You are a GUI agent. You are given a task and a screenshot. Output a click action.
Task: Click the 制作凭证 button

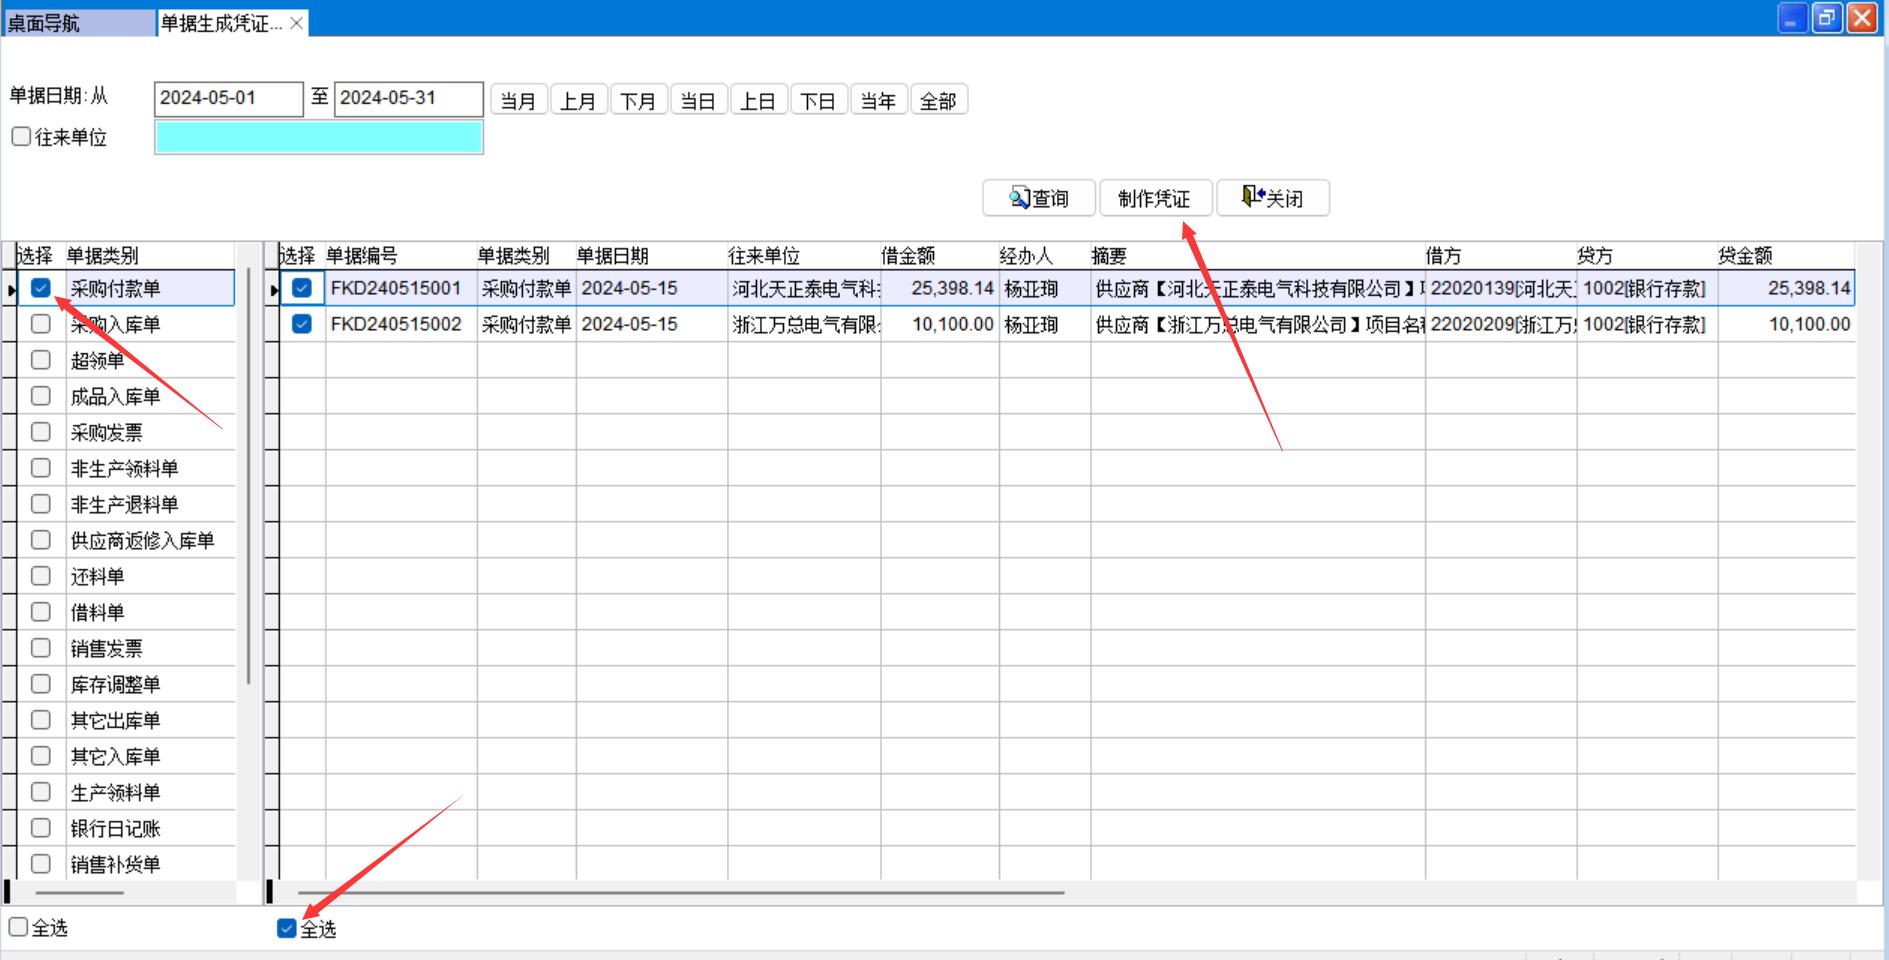[1155, 198]
